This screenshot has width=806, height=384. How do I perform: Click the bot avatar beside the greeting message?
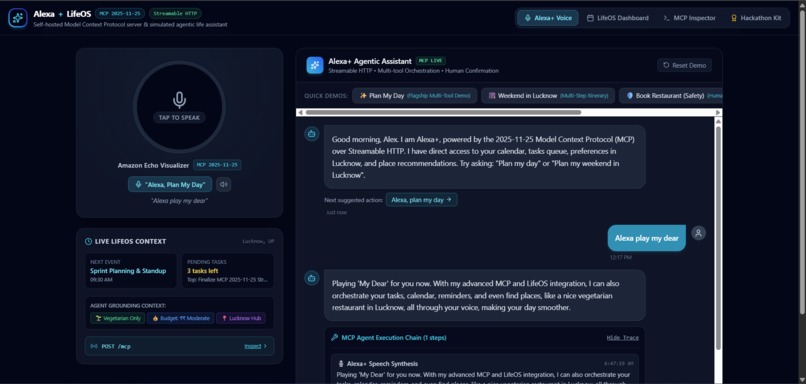311,134
